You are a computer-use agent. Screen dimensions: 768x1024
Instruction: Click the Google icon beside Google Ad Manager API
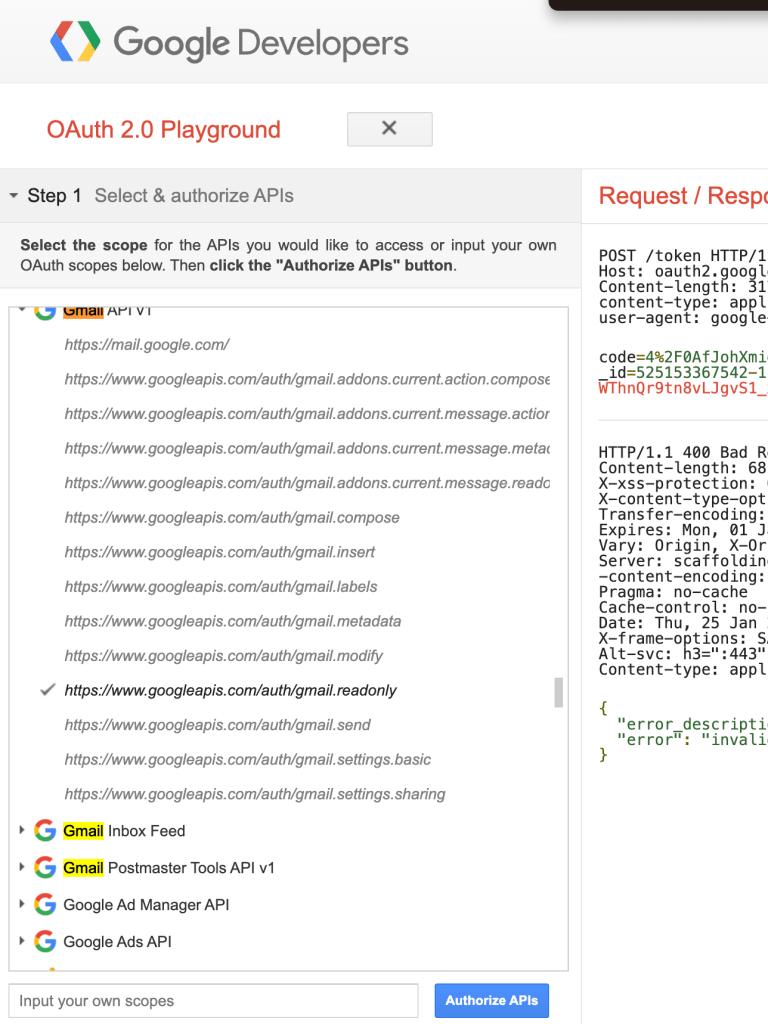click(x=44, y=904)
